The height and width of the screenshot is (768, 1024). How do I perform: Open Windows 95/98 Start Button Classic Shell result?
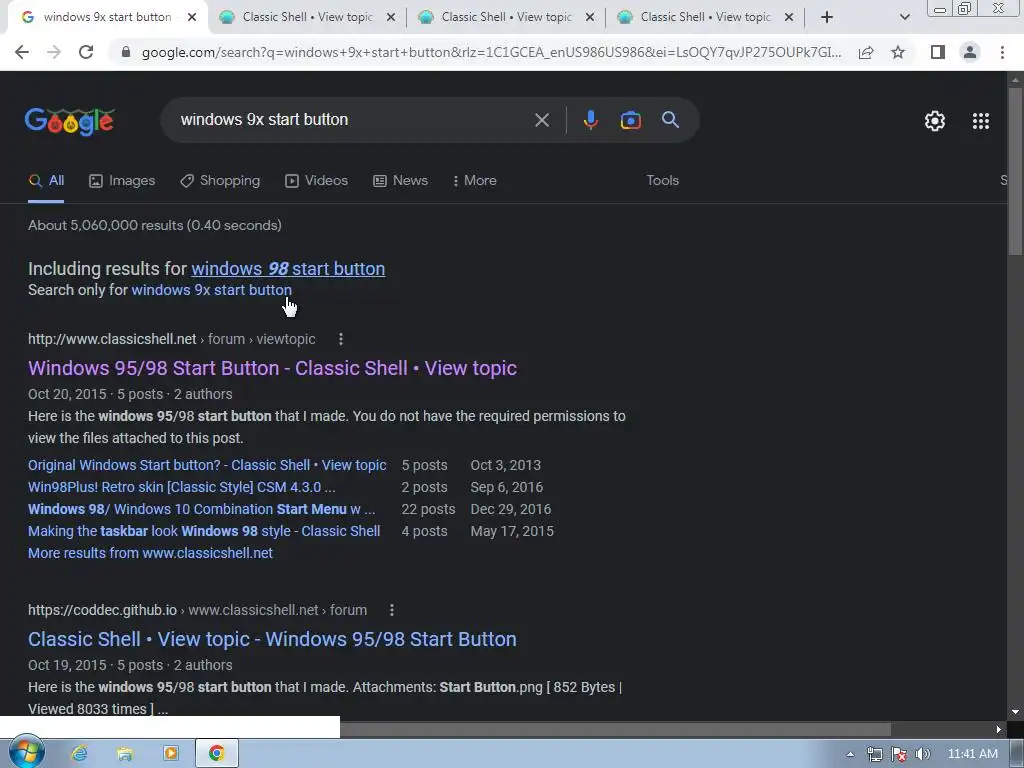[272, 368]
